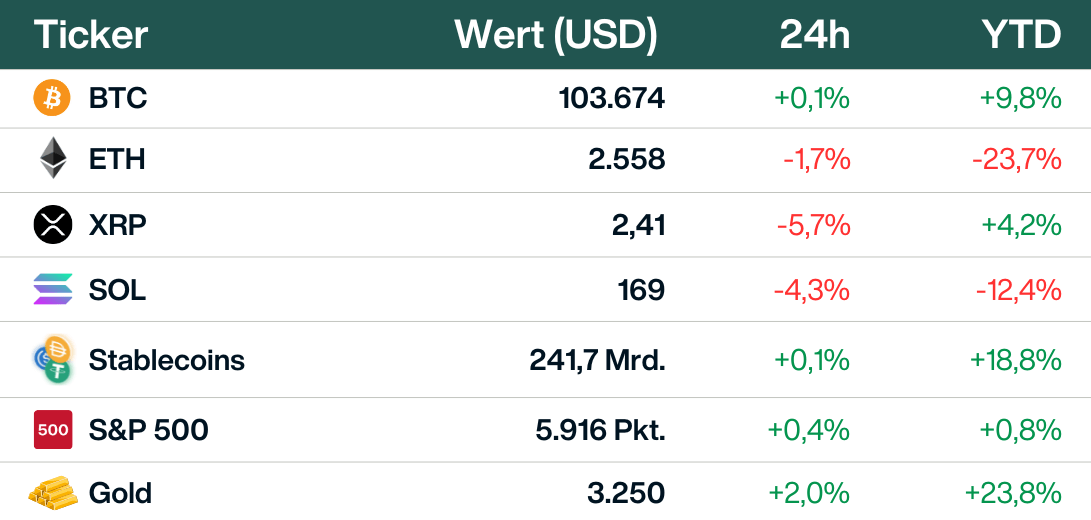Click the red S&P 500 icon
The height and width of the screenshot is (520, 1091).
click(53, 430)
